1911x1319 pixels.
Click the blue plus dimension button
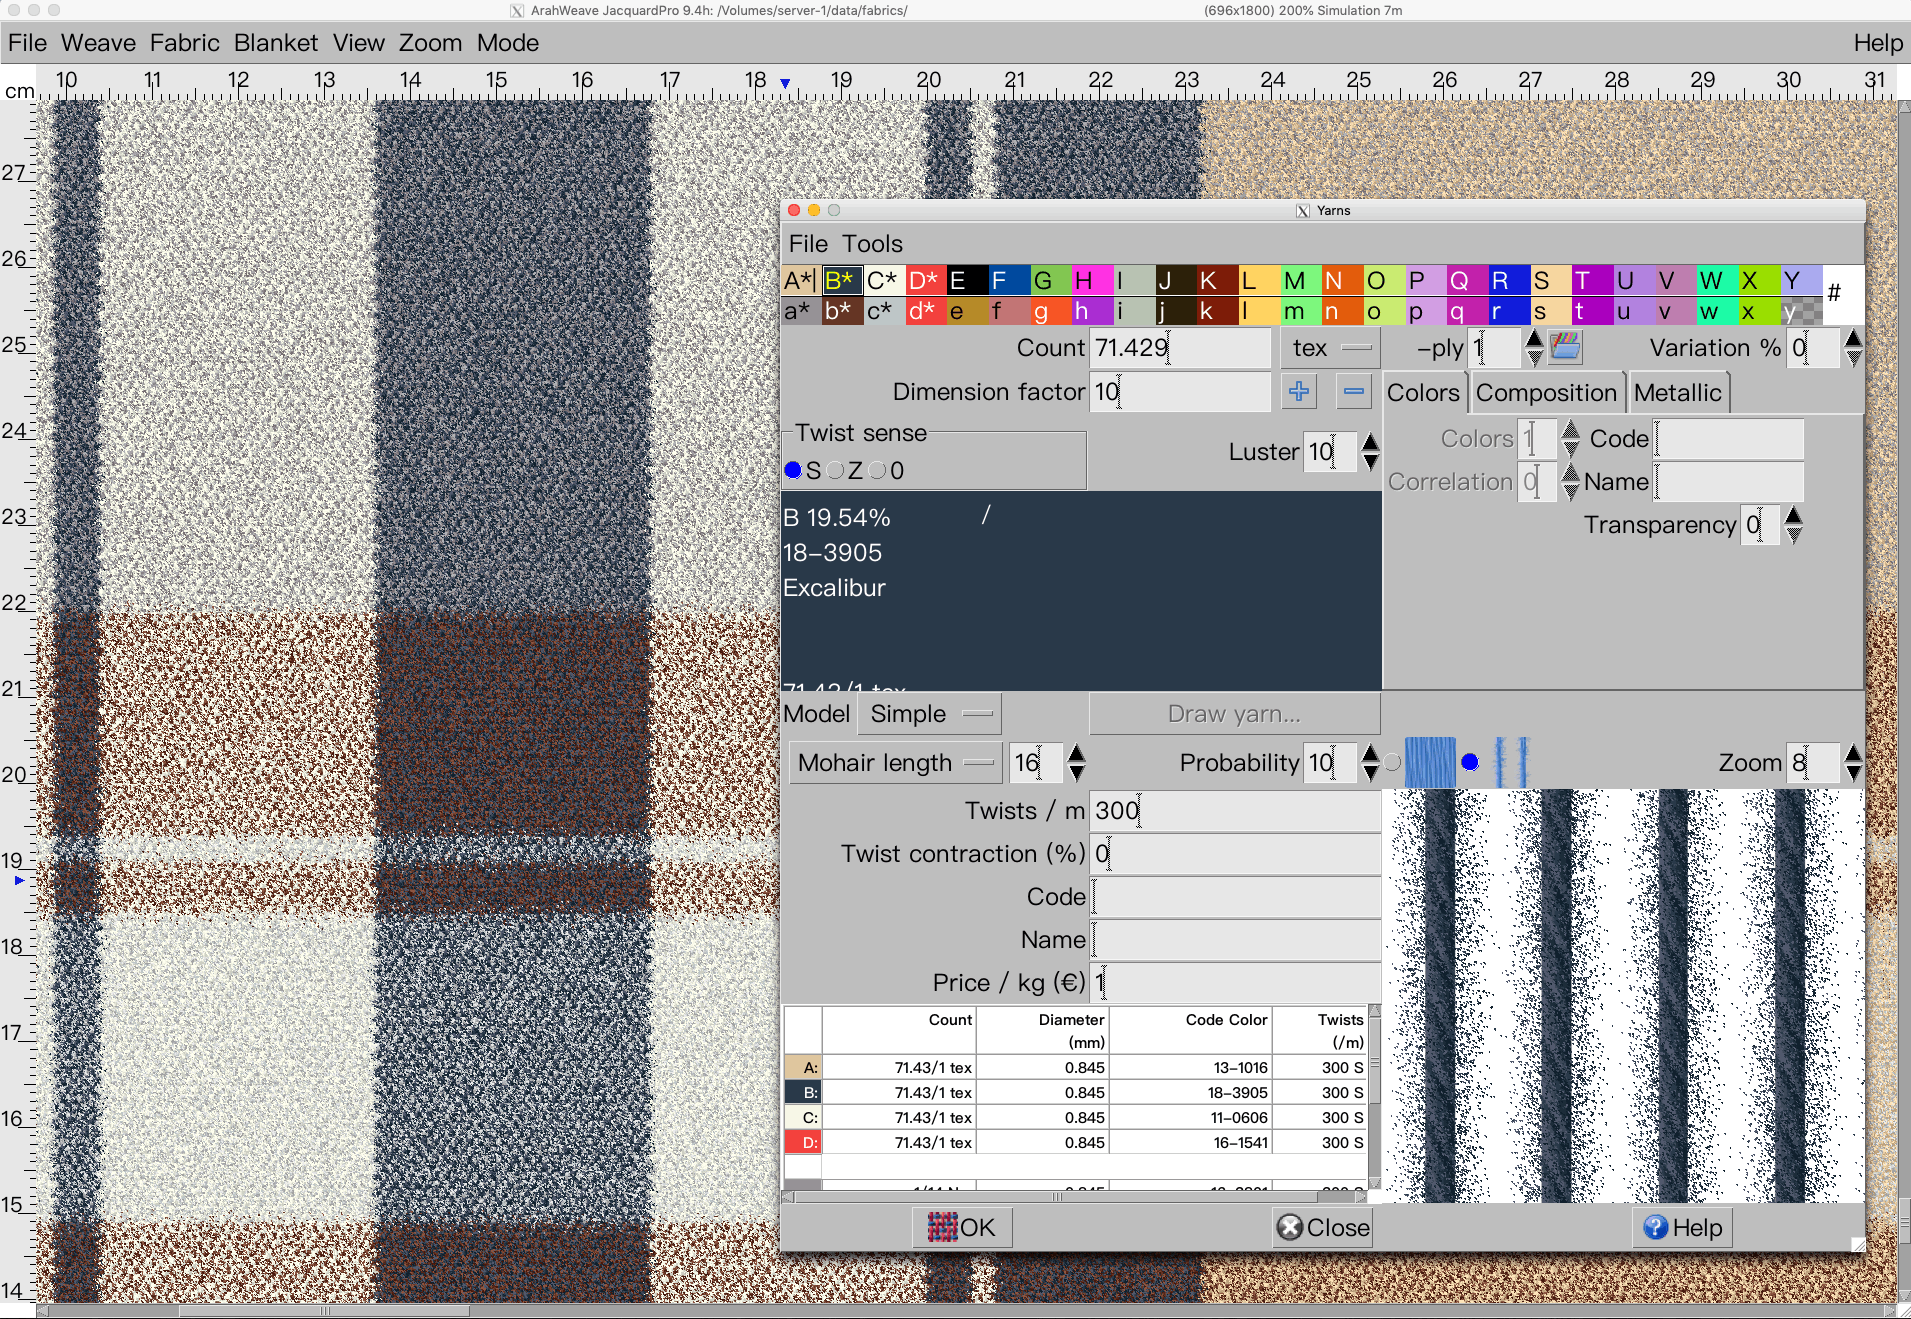[x=1299, y=391]
